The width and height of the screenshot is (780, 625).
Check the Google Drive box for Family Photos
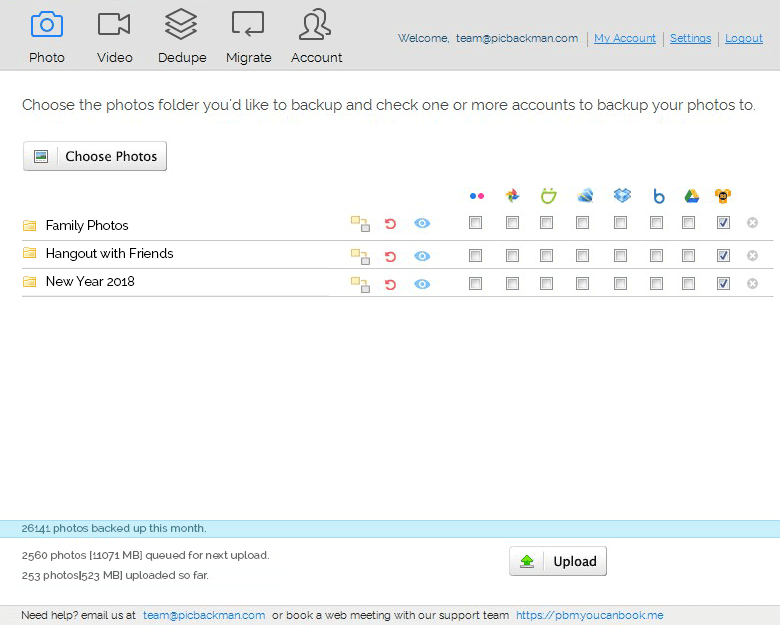(688, 222)
